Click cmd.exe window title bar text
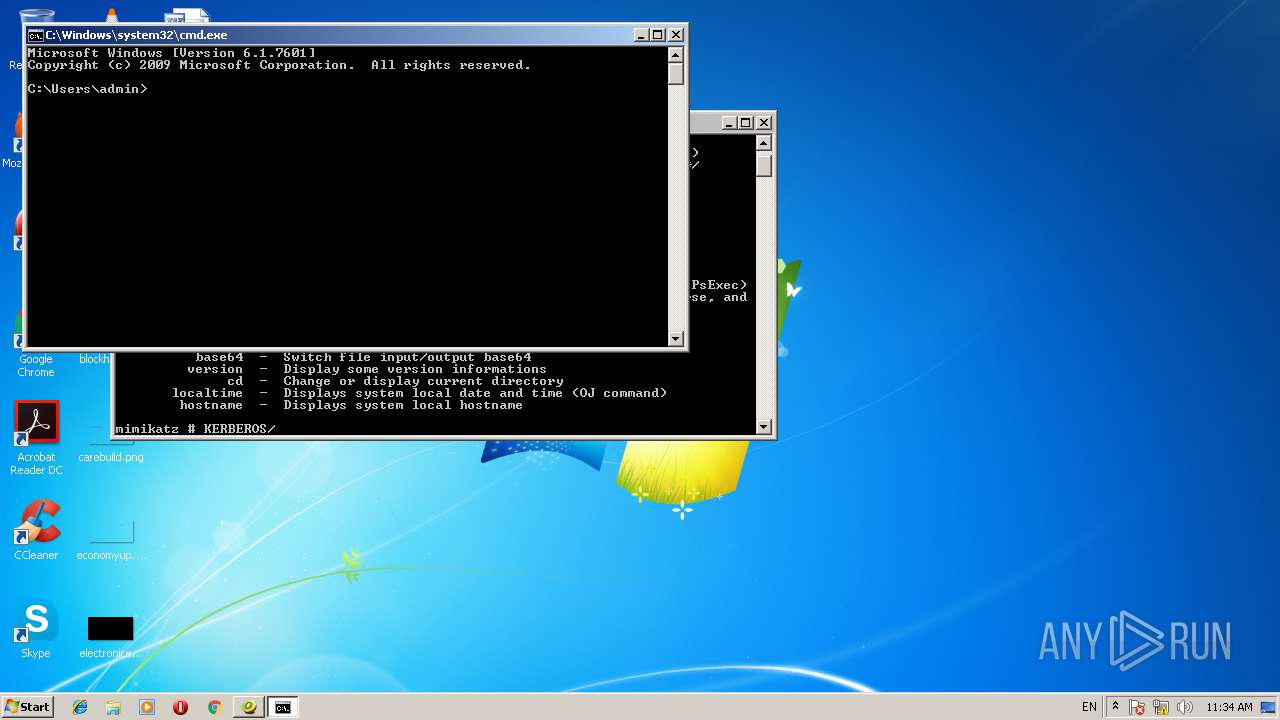Image resolution: width=1280 pixels, height=720 pixels. (x=136, y=35)
